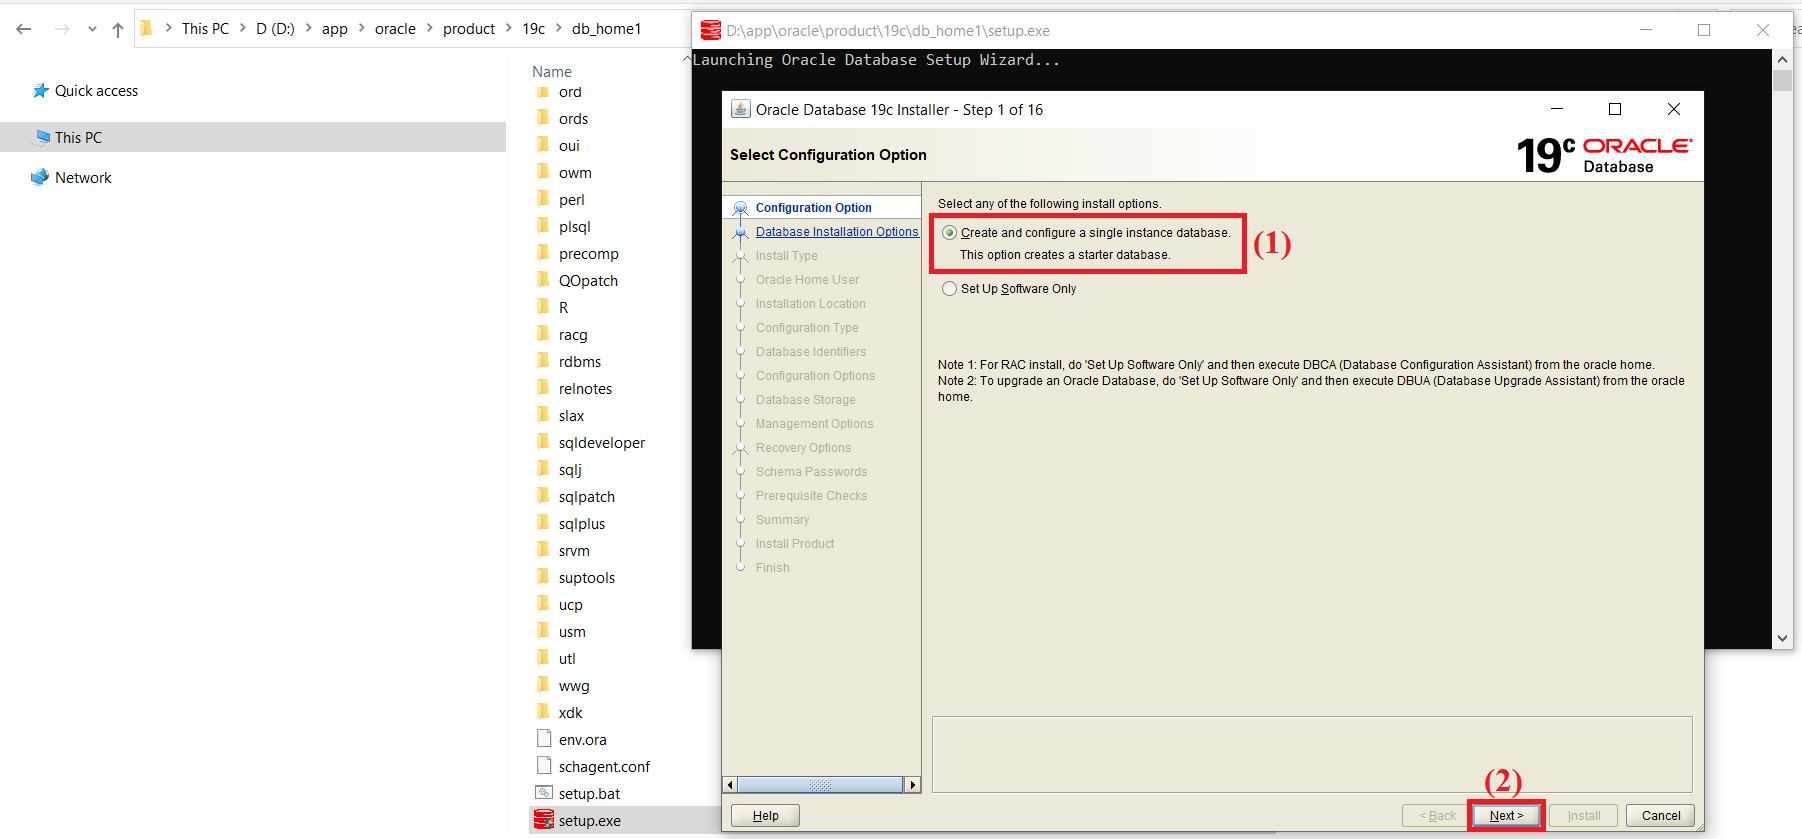The height and width of the screenshot is (839, 1802).
Task: Click the setup.bat file icon
Action: [544, 793]
